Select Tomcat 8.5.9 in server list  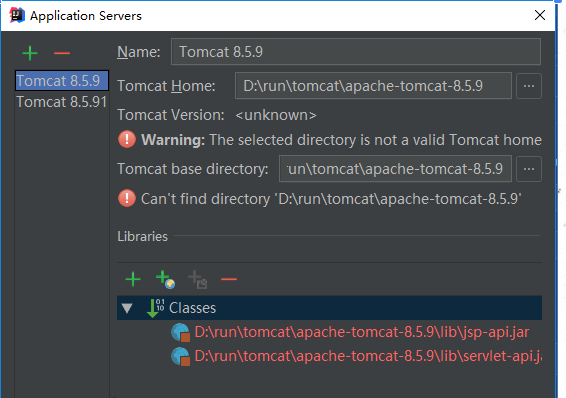point(62,80)
